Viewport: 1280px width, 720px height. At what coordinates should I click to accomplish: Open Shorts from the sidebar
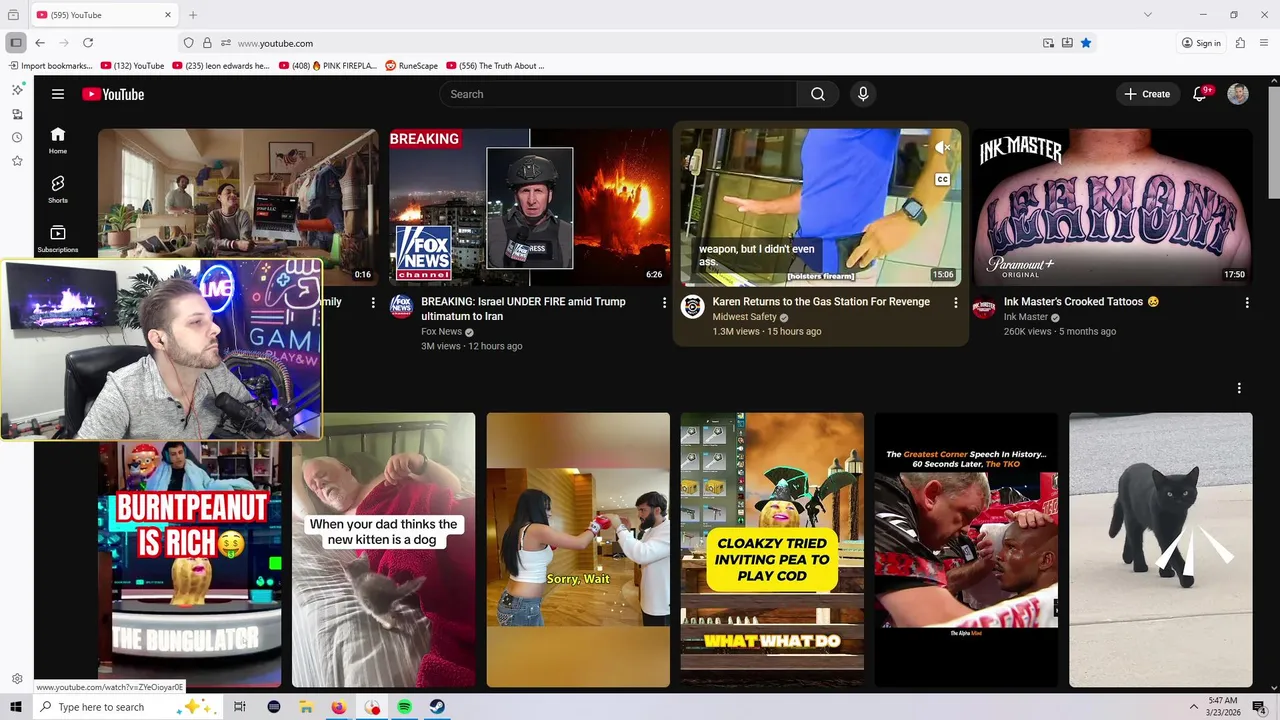58,189
